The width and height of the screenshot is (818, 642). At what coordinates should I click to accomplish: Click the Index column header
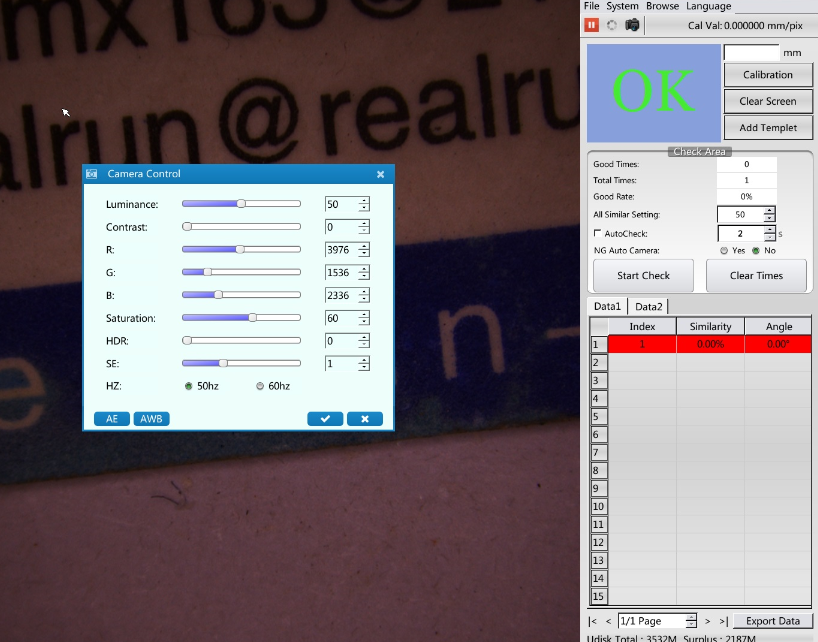click(x=642, y=326)
